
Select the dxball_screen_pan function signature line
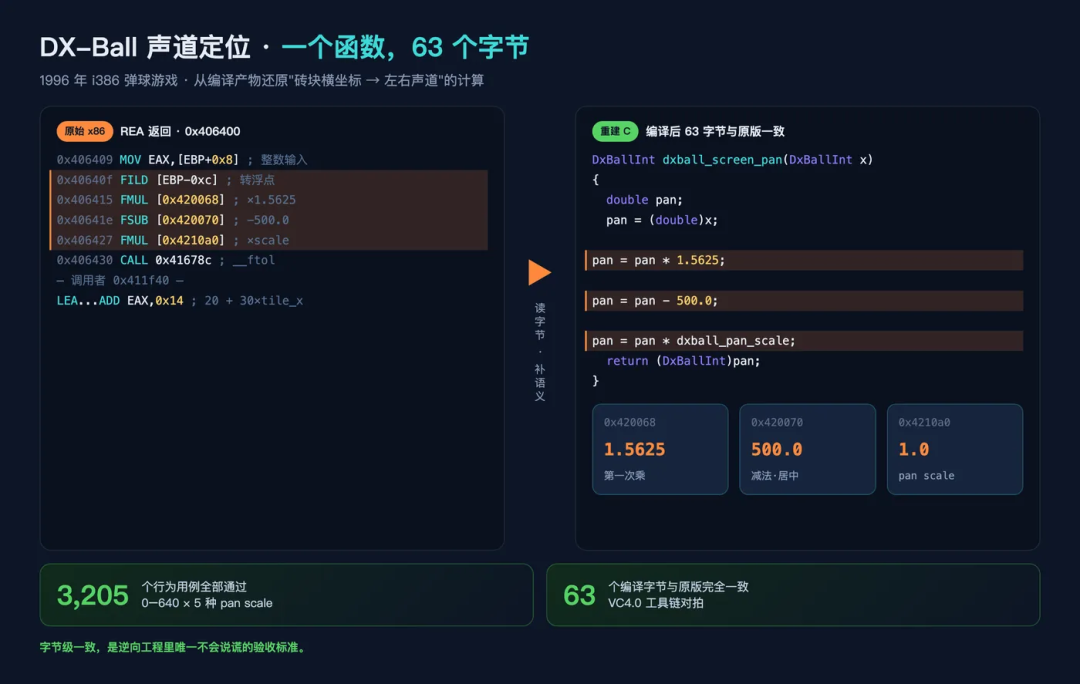pos(732,160)
